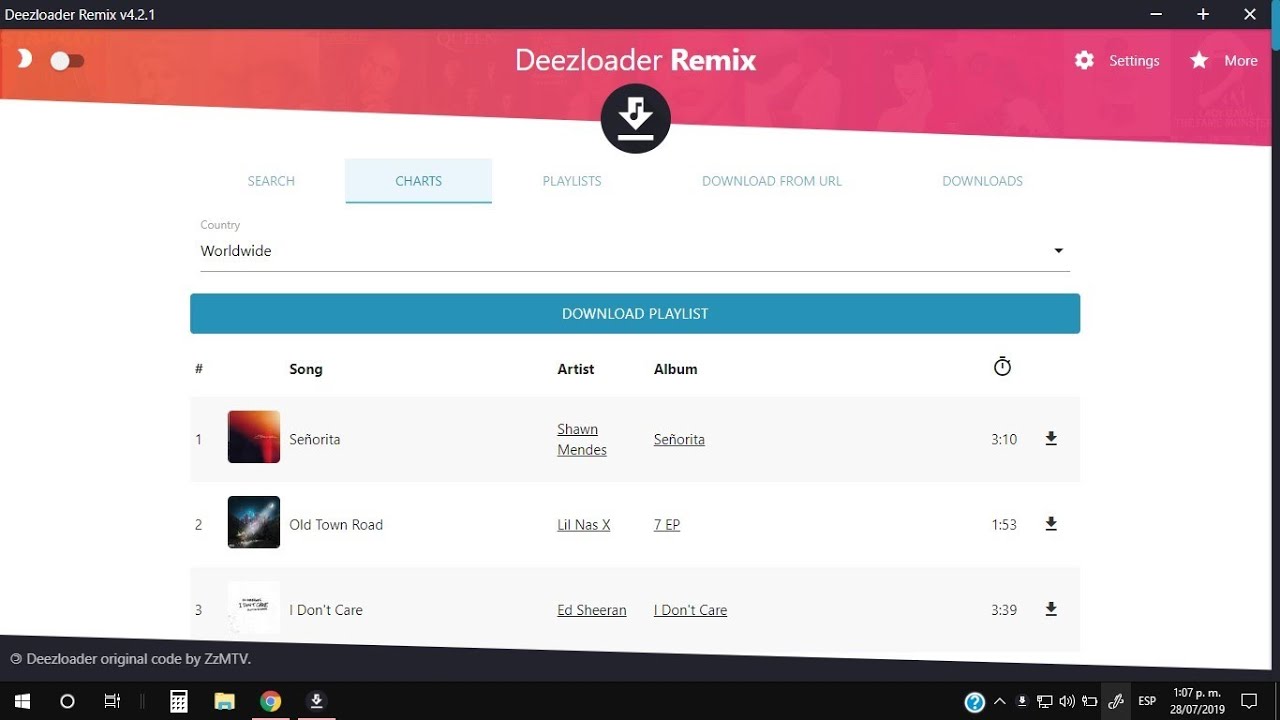The width and height of the screenshot is (1280, 720).
Task: Click the I Don't Care song title
Action: [326, 609]
